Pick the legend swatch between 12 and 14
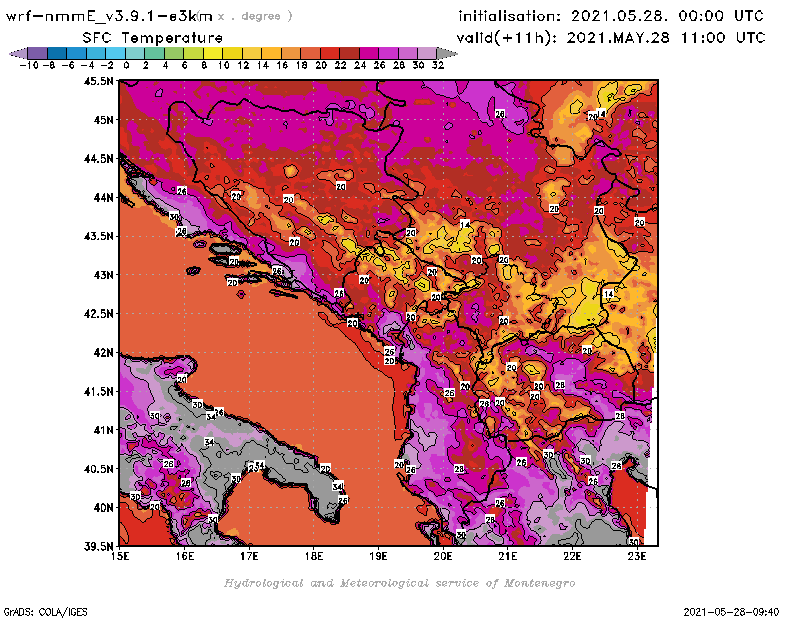 coord(252,53)
